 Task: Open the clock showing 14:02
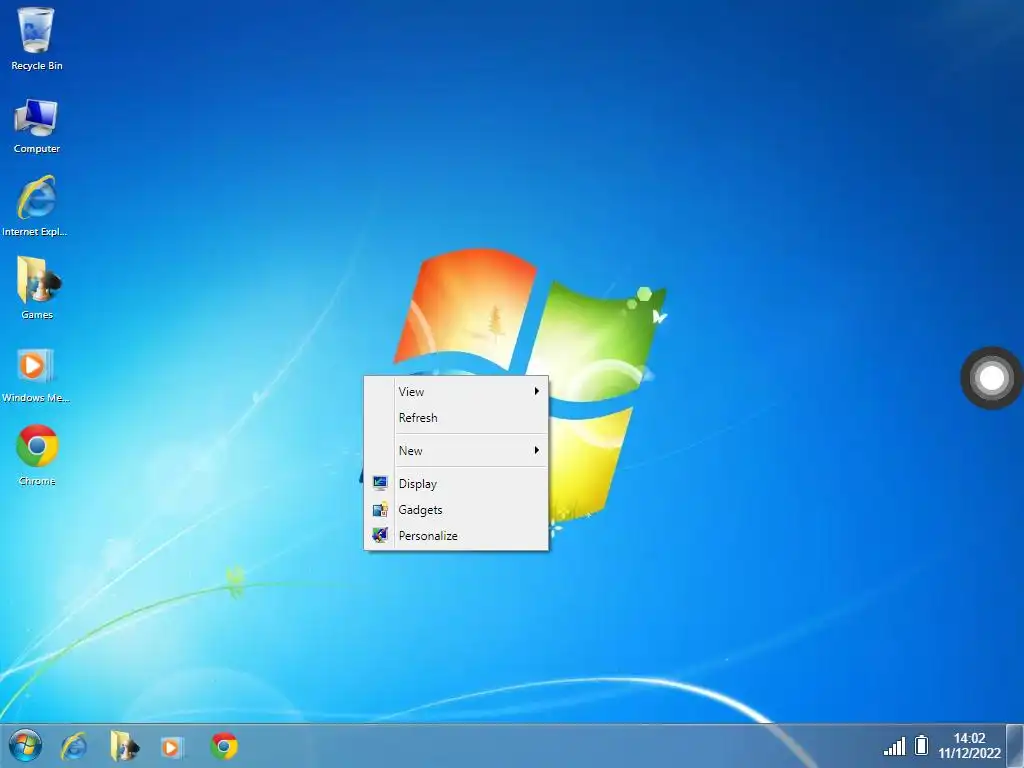pos(969,745)
